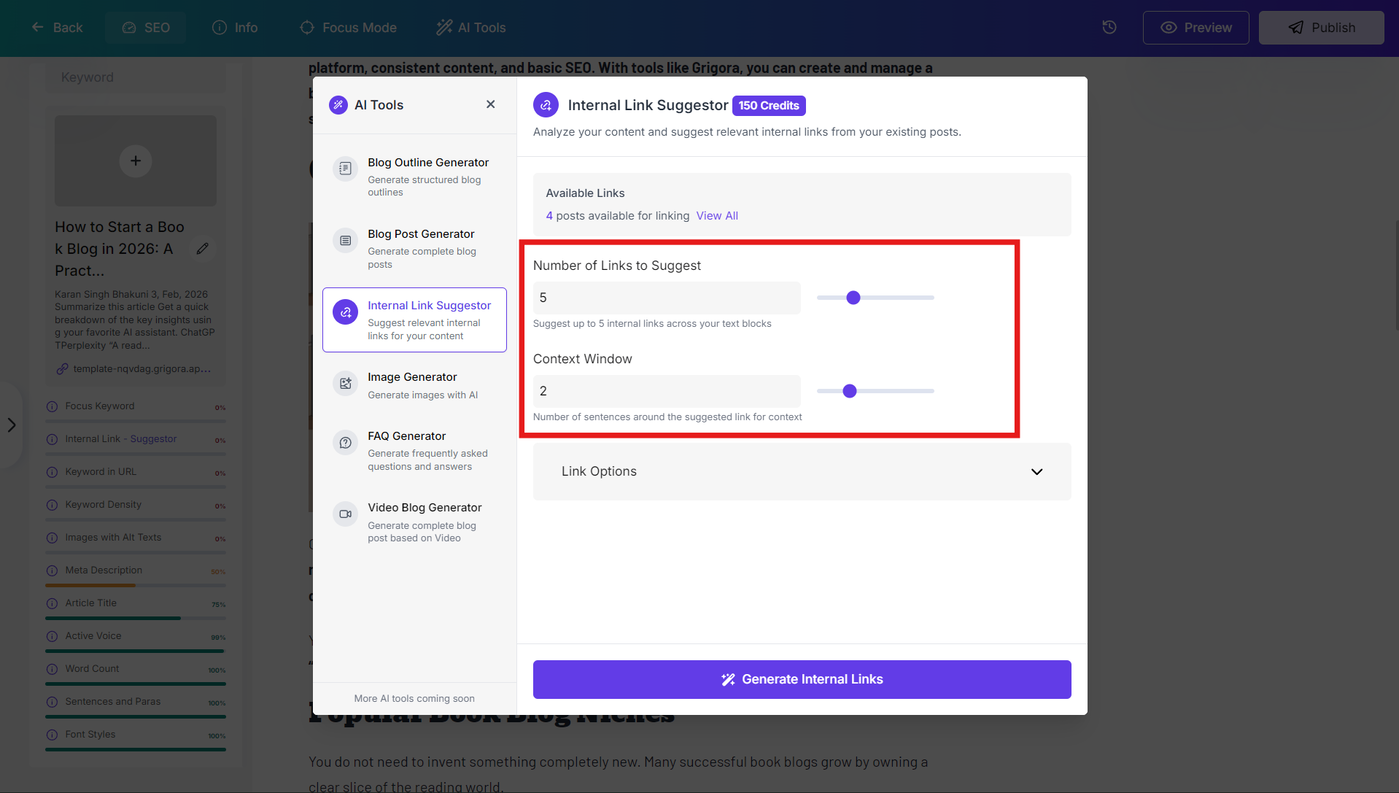Open the View All links link
Viewport: 1399px width, 793px height.
[x=717, y=216]
